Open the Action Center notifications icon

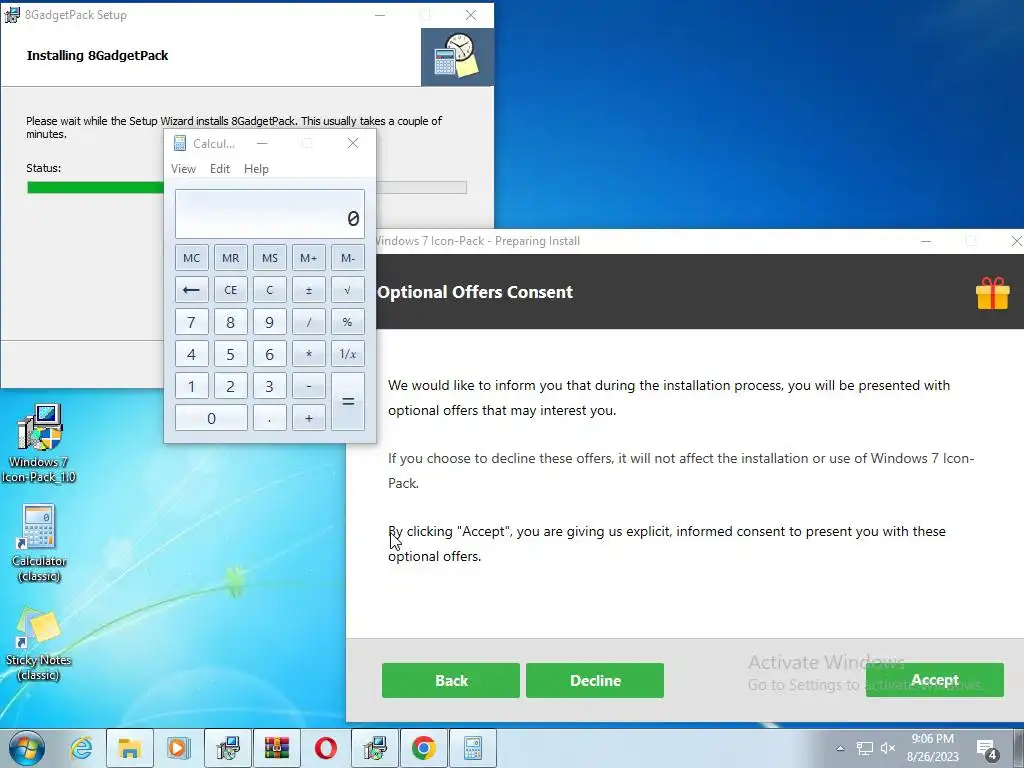point(987,750)
